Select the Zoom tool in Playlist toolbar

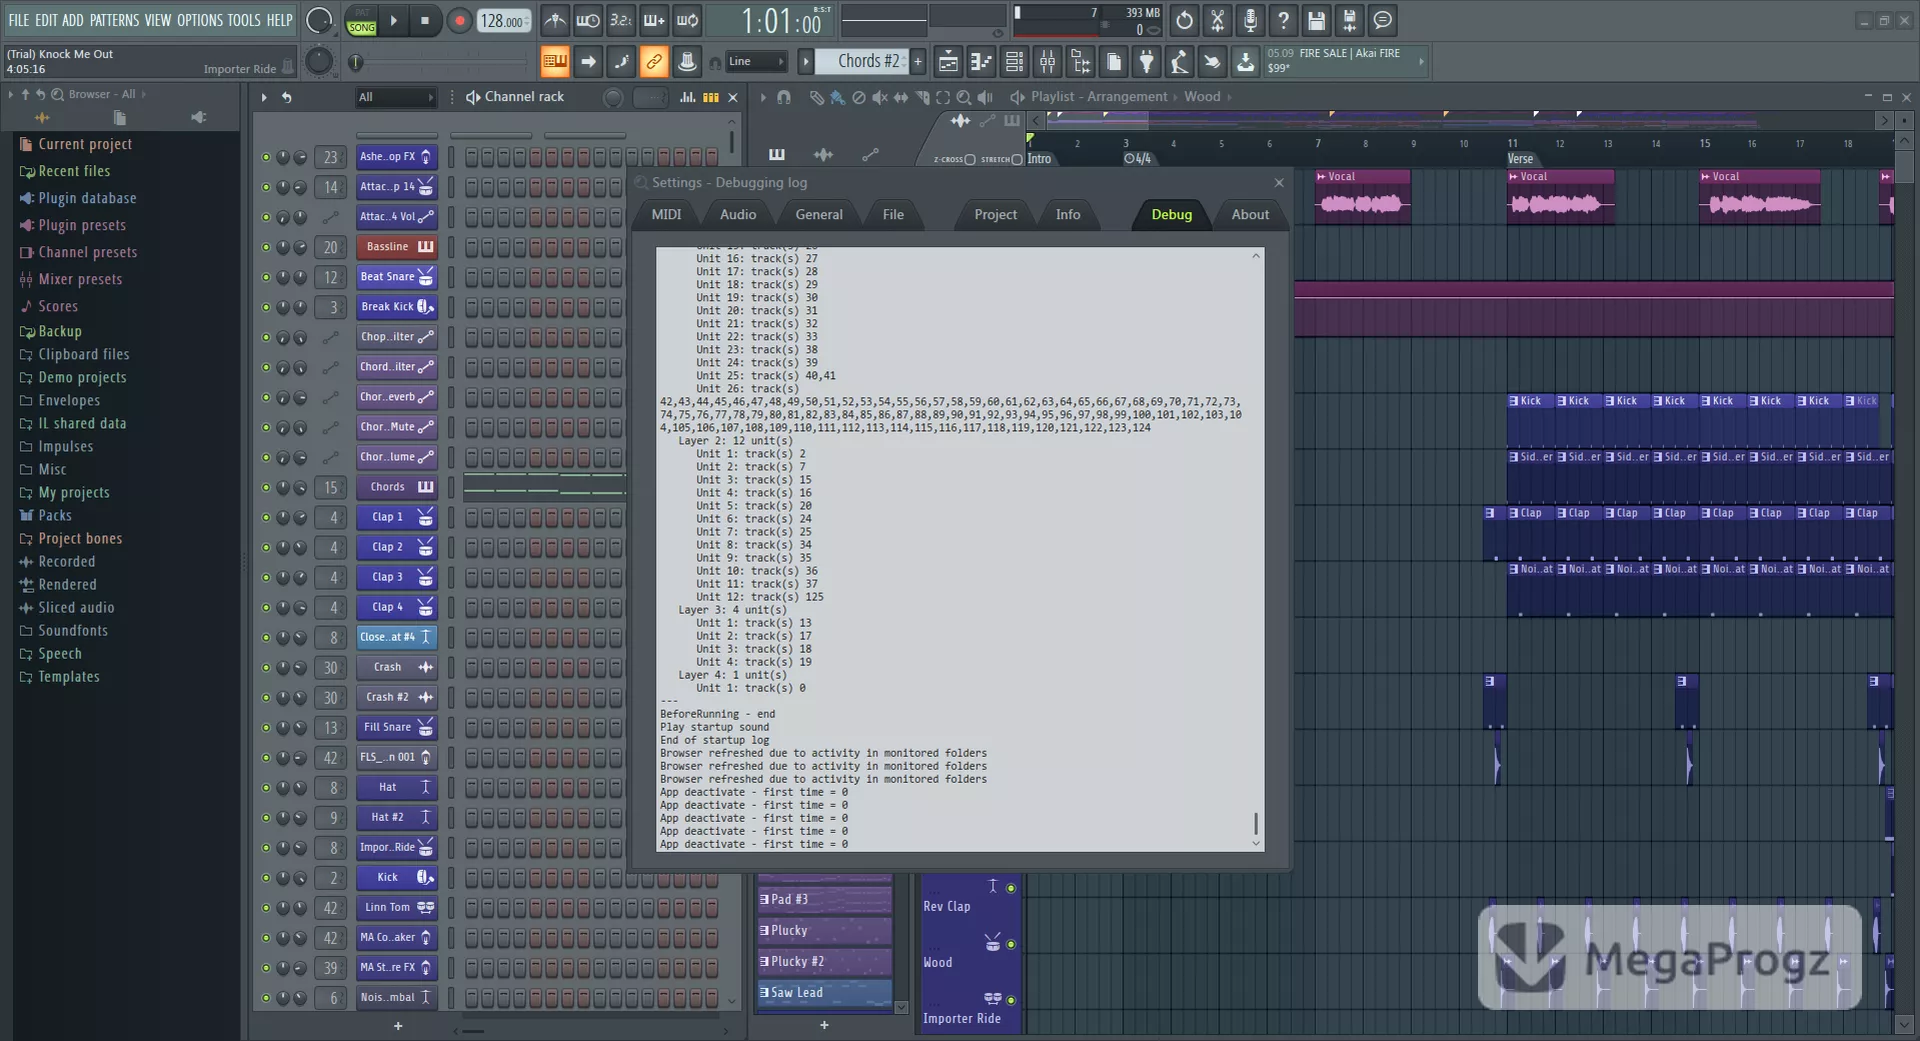tap(964, 97)
